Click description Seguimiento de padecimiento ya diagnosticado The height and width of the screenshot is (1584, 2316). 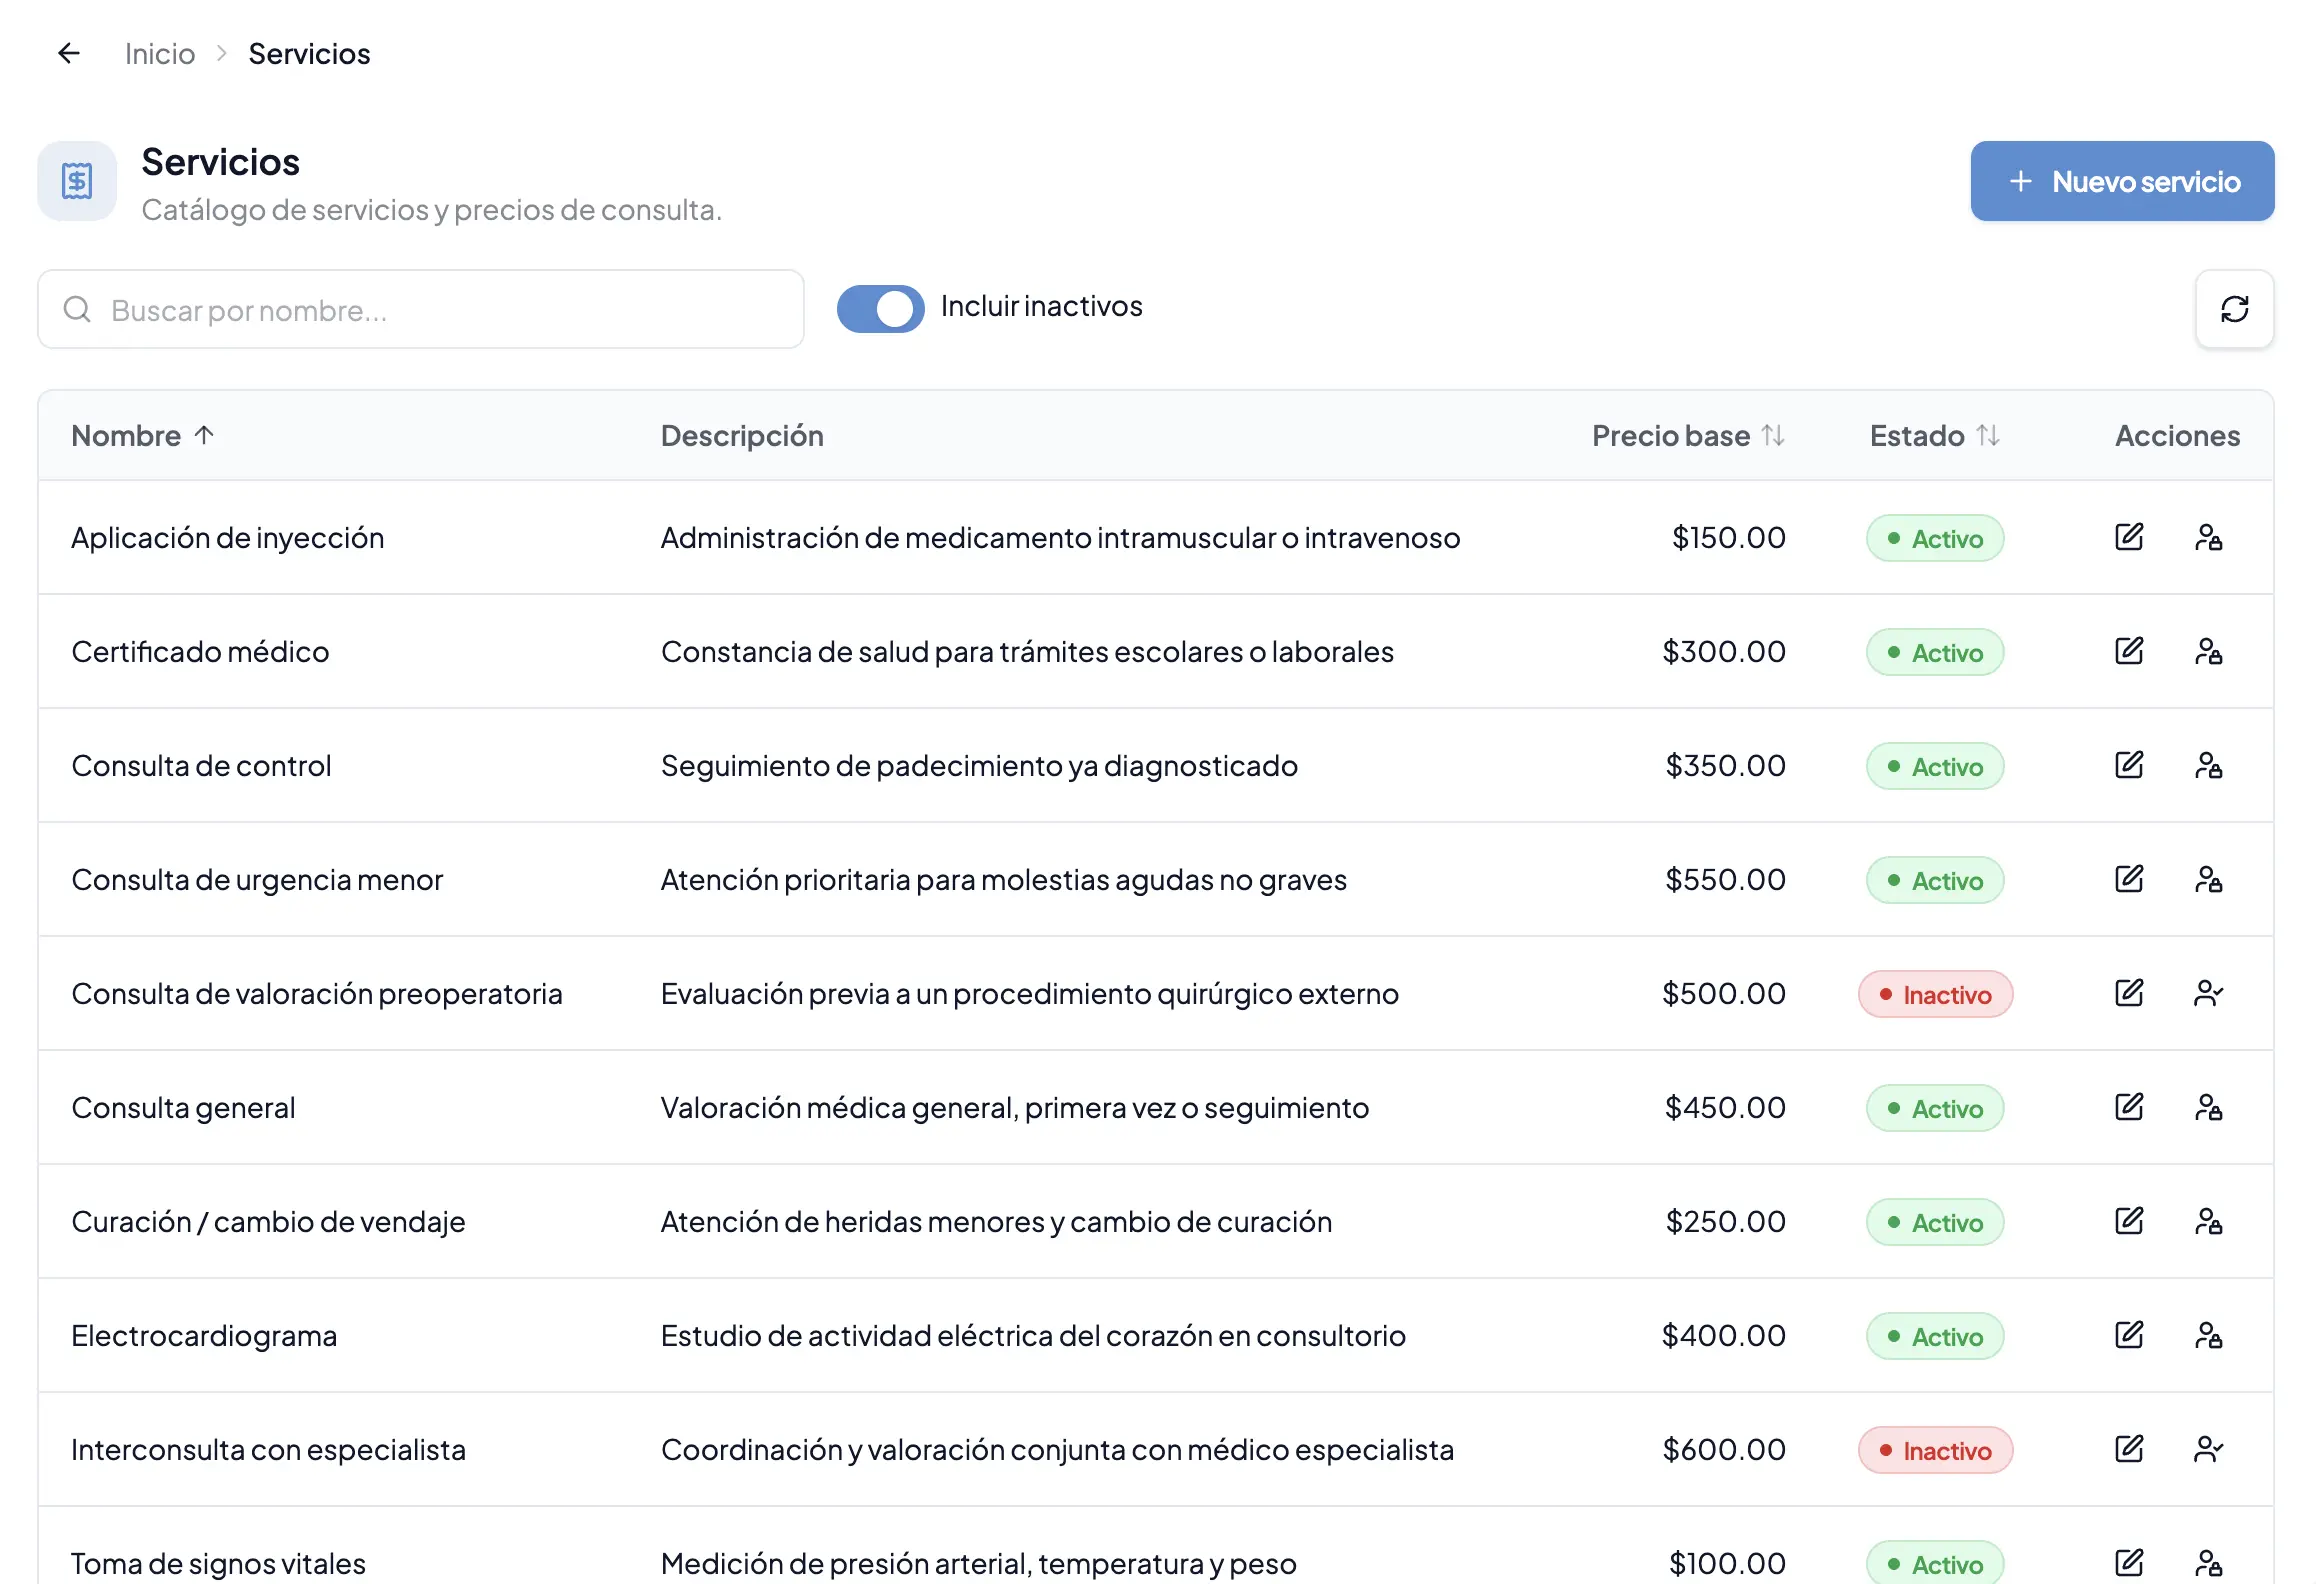click(x=979, y=766)
